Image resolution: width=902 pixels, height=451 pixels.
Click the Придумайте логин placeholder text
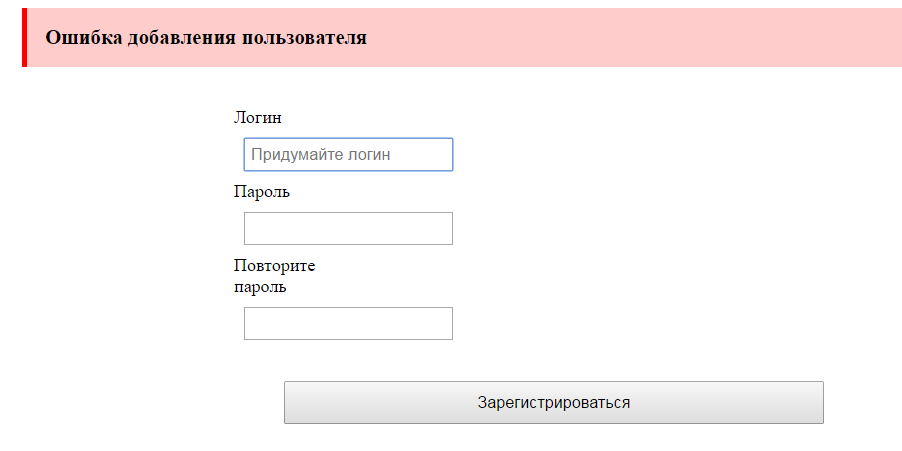tap(320, 155)
